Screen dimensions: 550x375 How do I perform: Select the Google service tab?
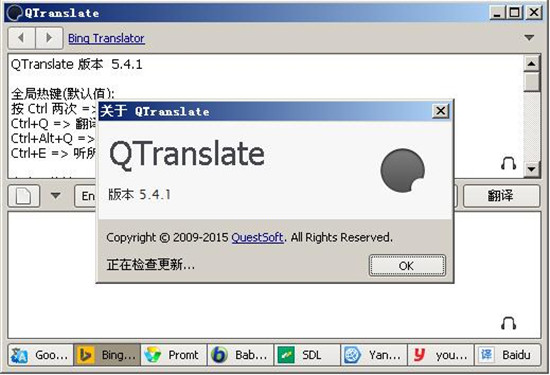pos(41,355)
